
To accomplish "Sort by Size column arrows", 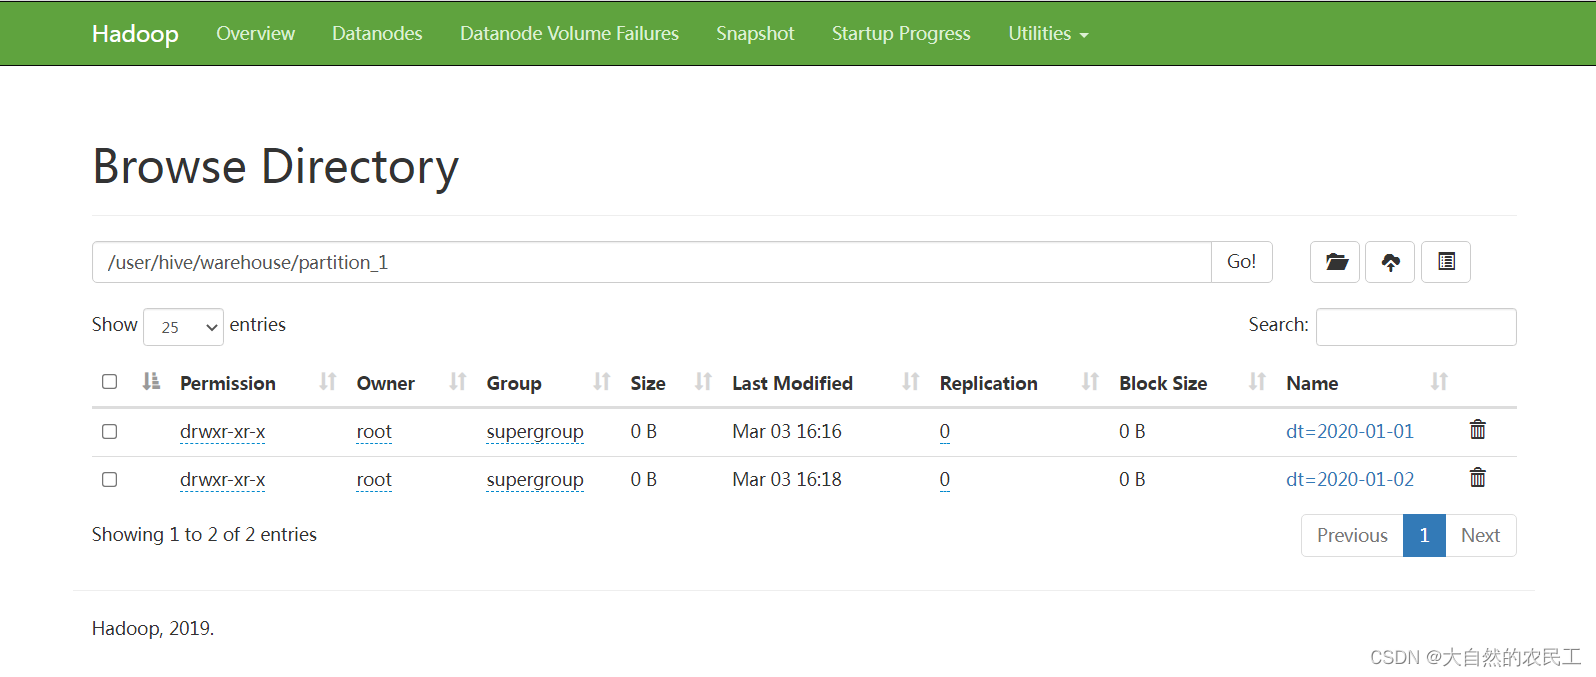I will point(703,382).
